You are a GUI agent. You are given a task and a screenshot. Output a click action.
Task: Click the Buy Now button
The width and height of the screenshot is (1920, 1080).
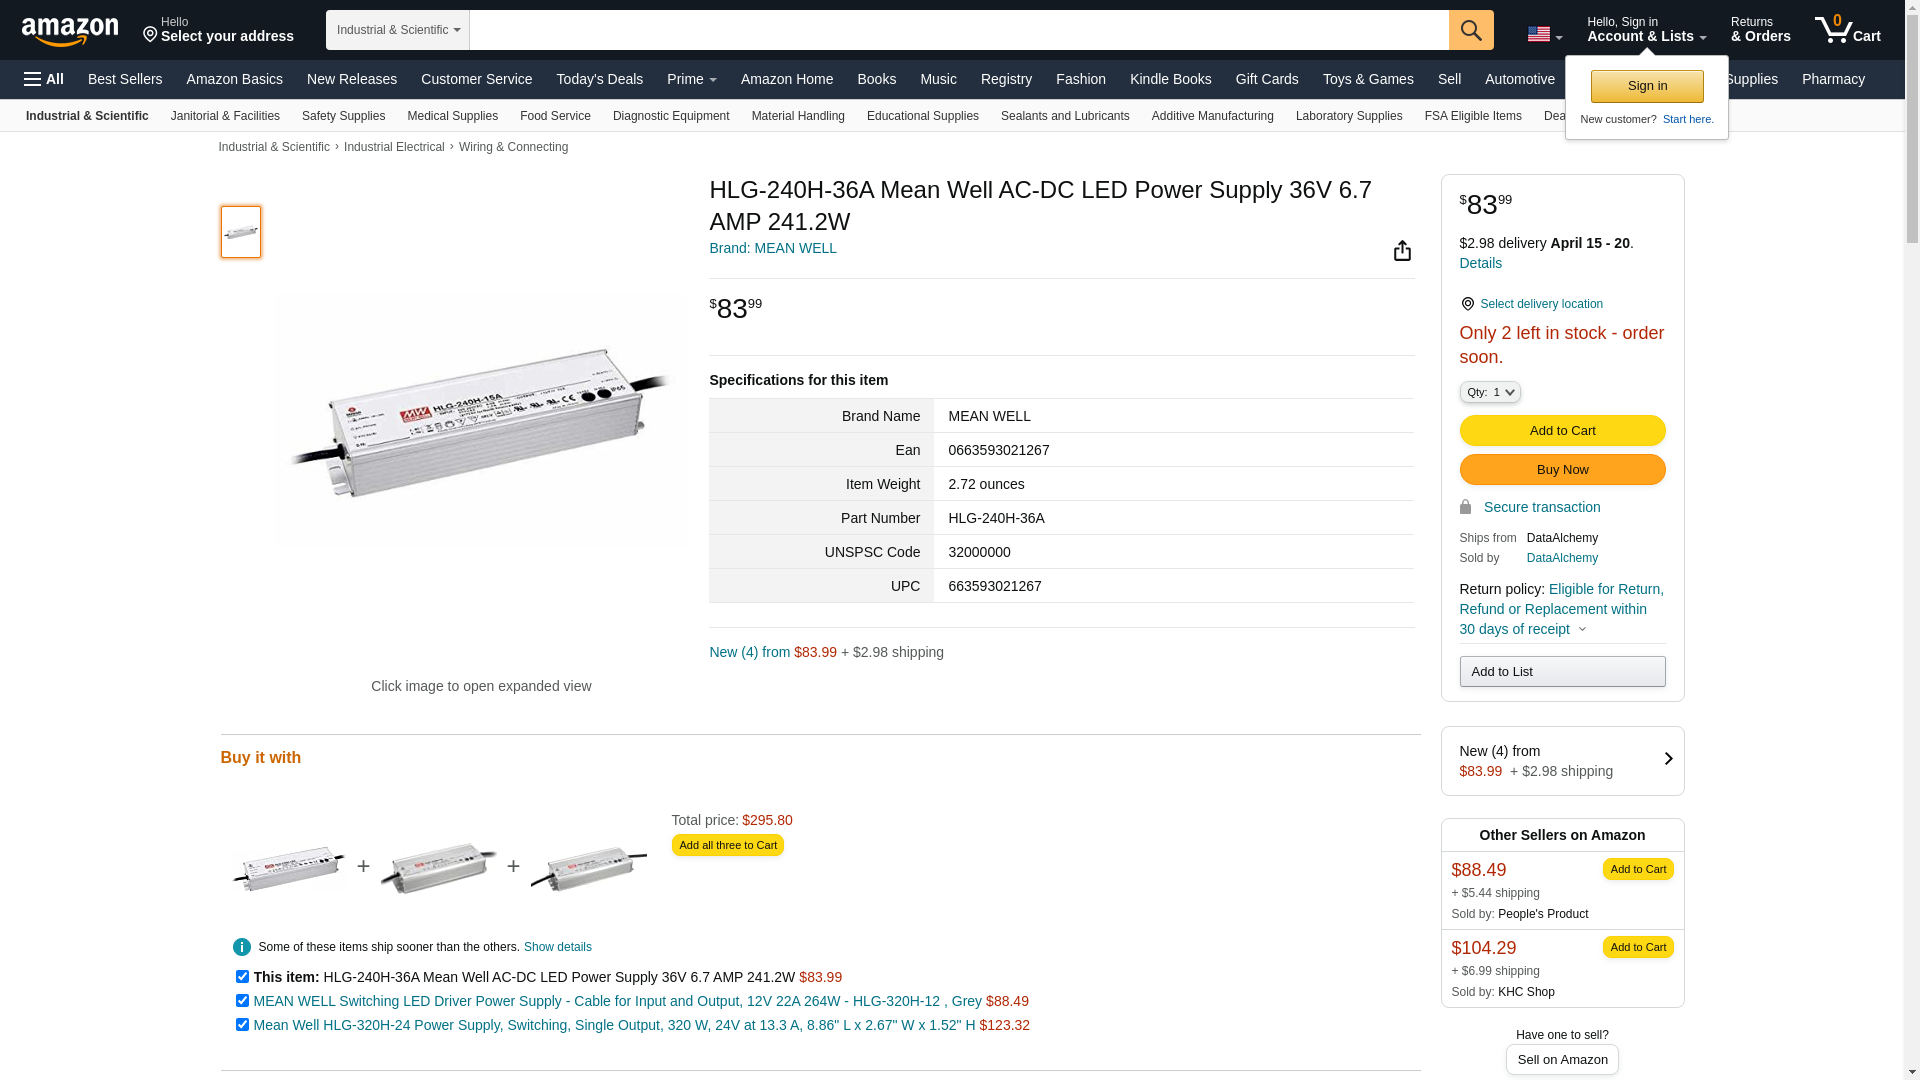(1562, 470)
